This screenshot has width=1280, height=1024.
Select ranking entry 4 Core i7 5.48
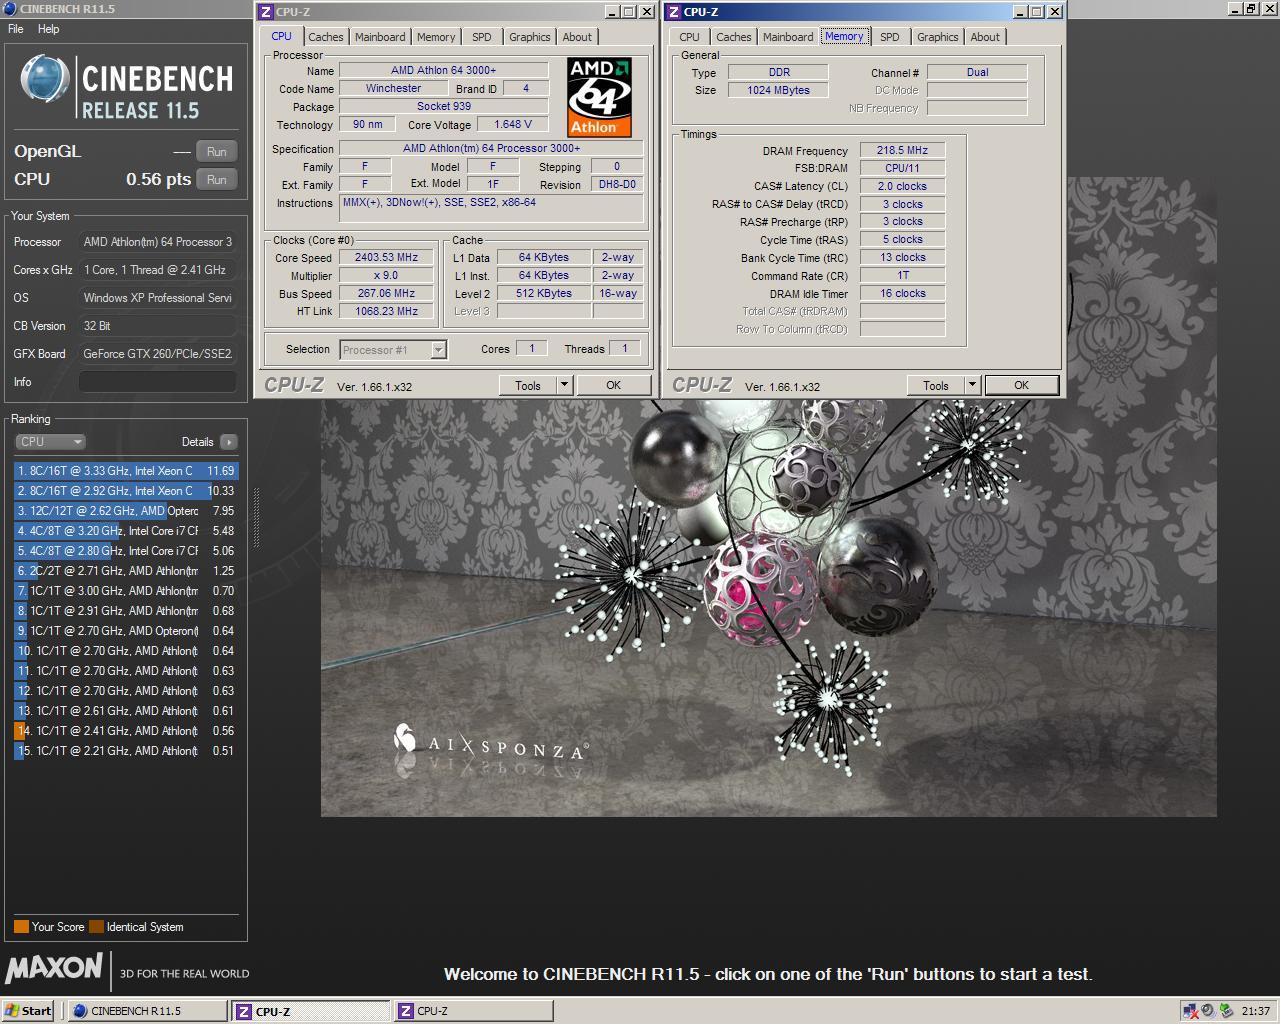[x=126, y=531]
